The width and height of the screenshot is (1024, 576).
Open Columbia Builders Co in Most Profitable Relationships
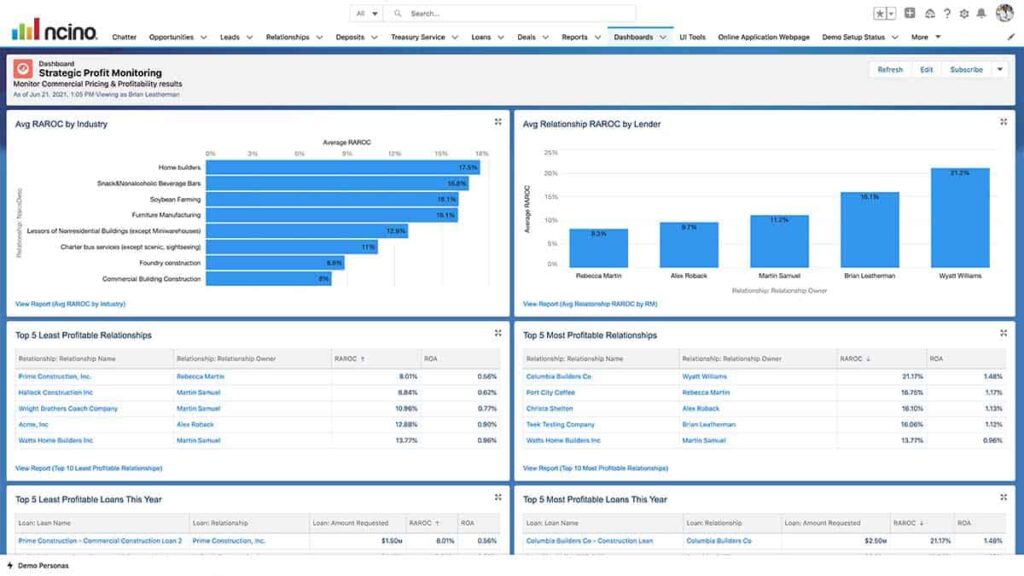point(558,377)
